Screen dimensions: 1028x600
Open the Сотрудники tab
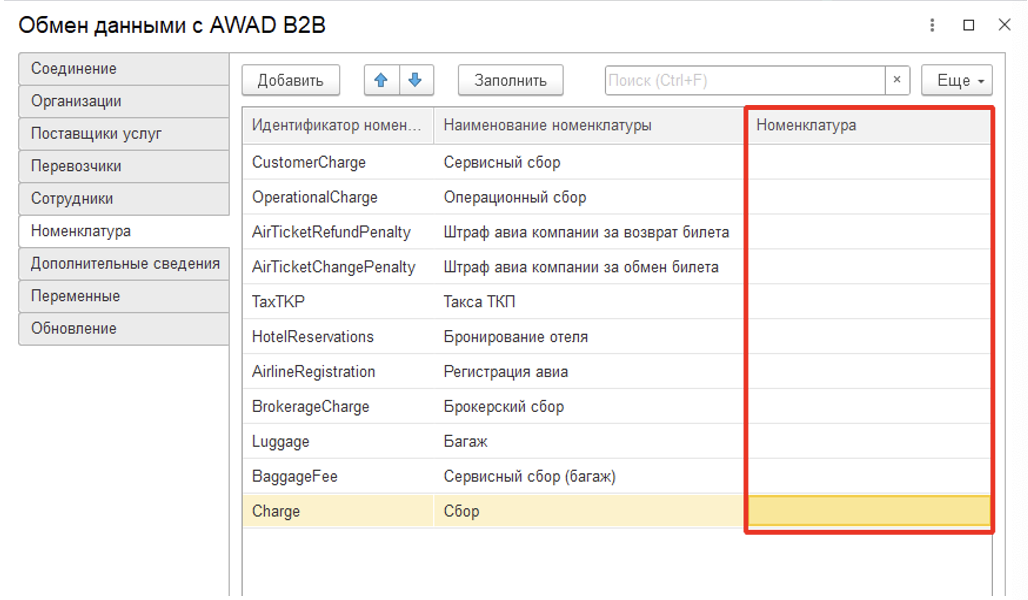[123, 199]
